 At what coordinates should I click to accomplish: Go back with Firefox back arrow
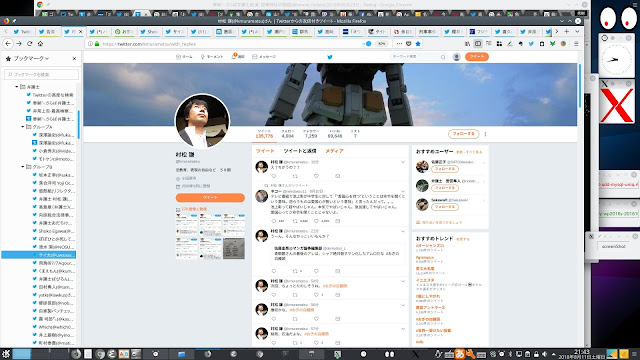coord(8,44)
